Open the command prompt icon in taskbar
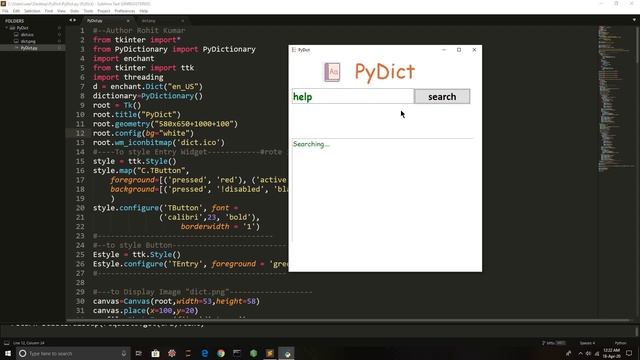This screenshot has height=360, width=640. pyautogui.click(x=237, y=353)
